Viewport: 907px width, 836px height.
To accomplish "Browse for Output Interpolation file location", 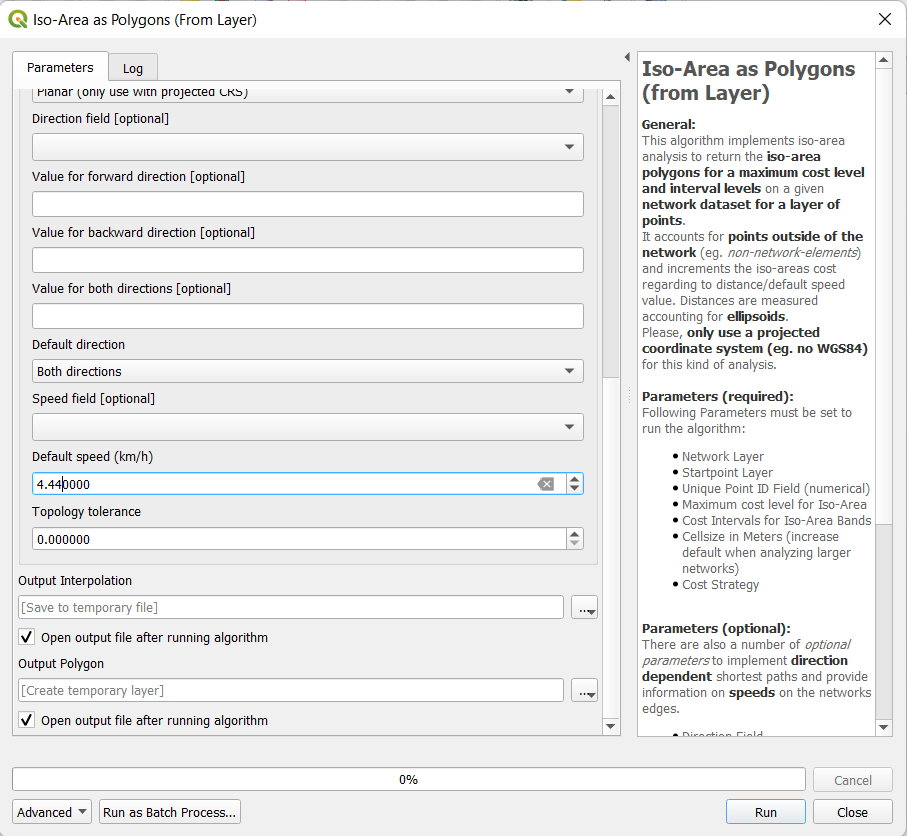I will tap(584, 608).
